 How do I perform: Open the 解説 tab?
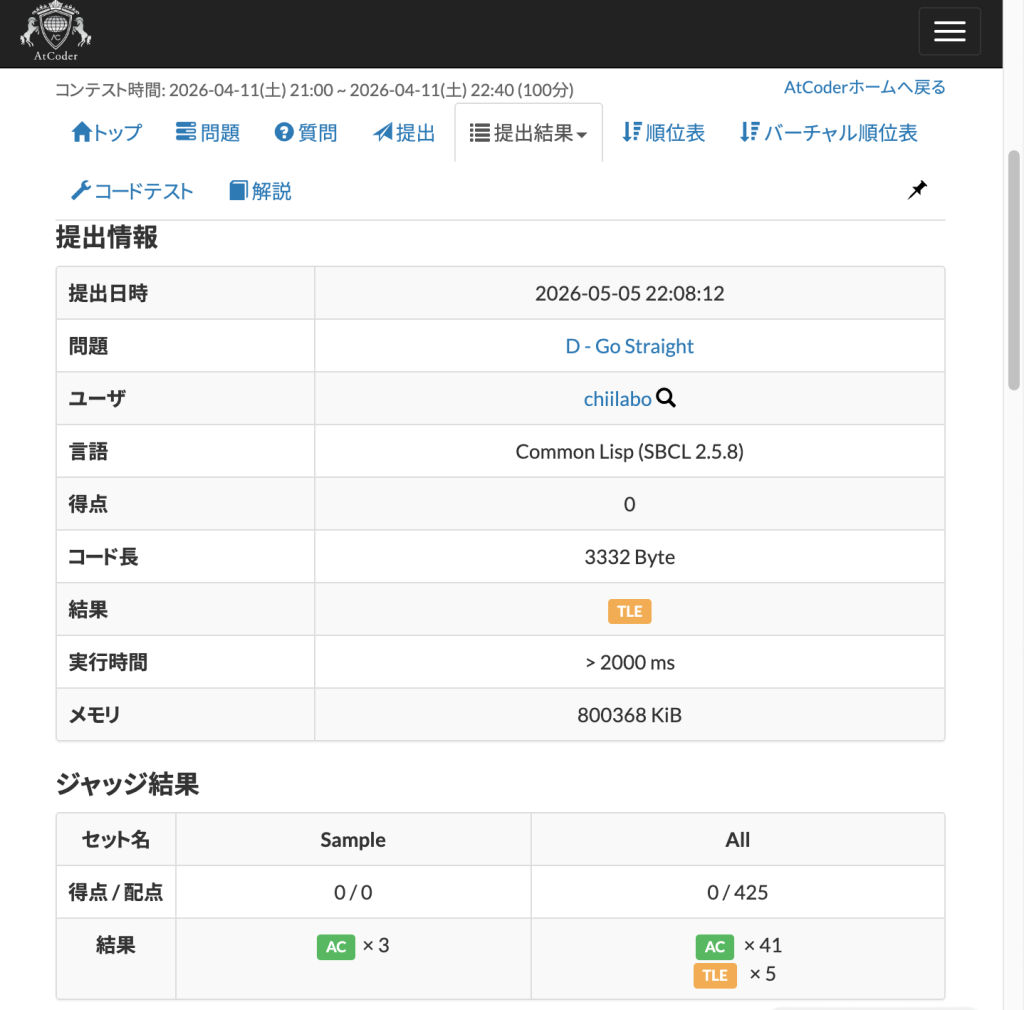pos(260,191)
